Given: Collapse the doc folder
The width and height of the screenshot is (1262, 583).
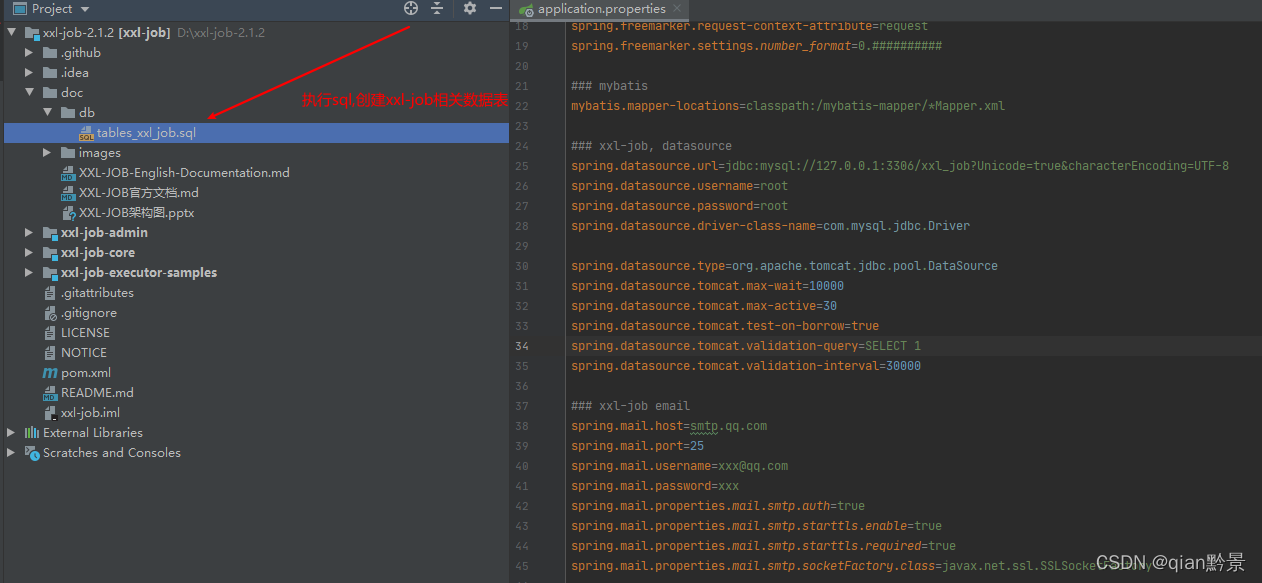Looking at the screenshot, I should (30, 93).
